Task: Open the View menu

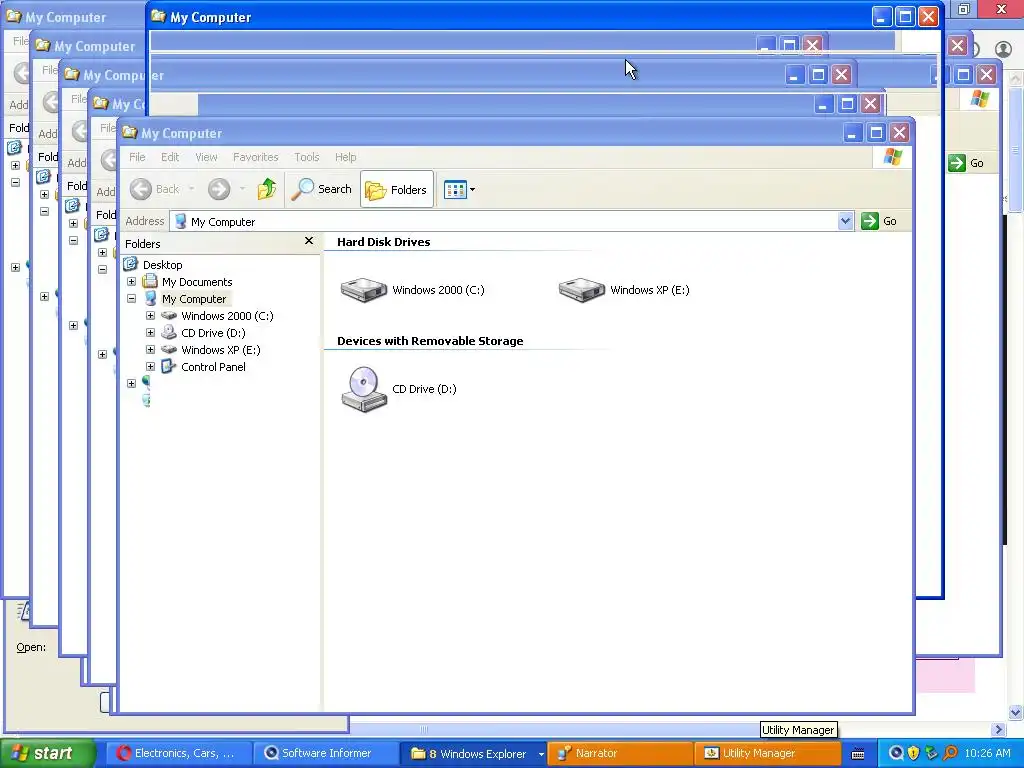Action: click(206, 157)
